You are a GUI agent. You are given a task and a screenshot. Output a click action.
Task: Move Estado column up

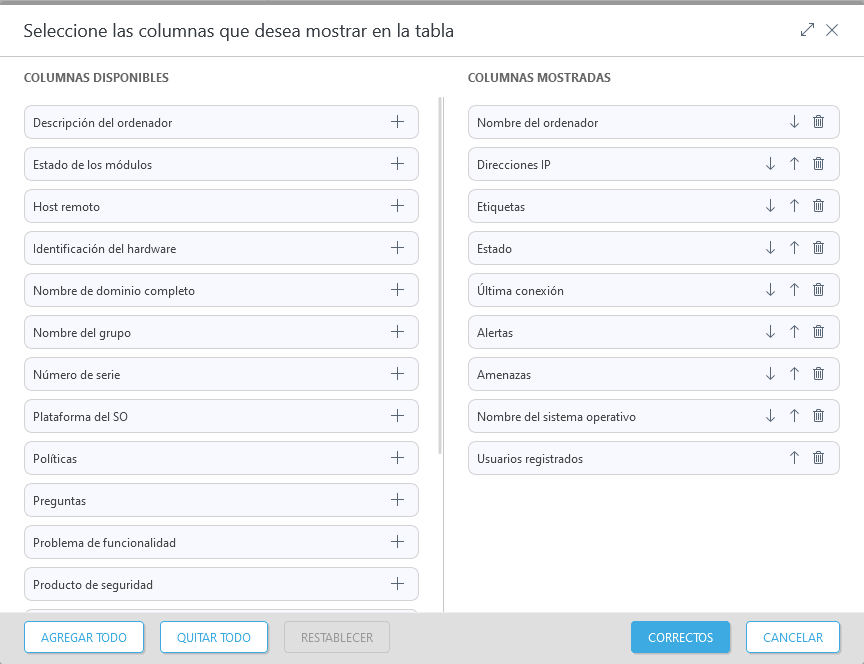click(794, 248)
